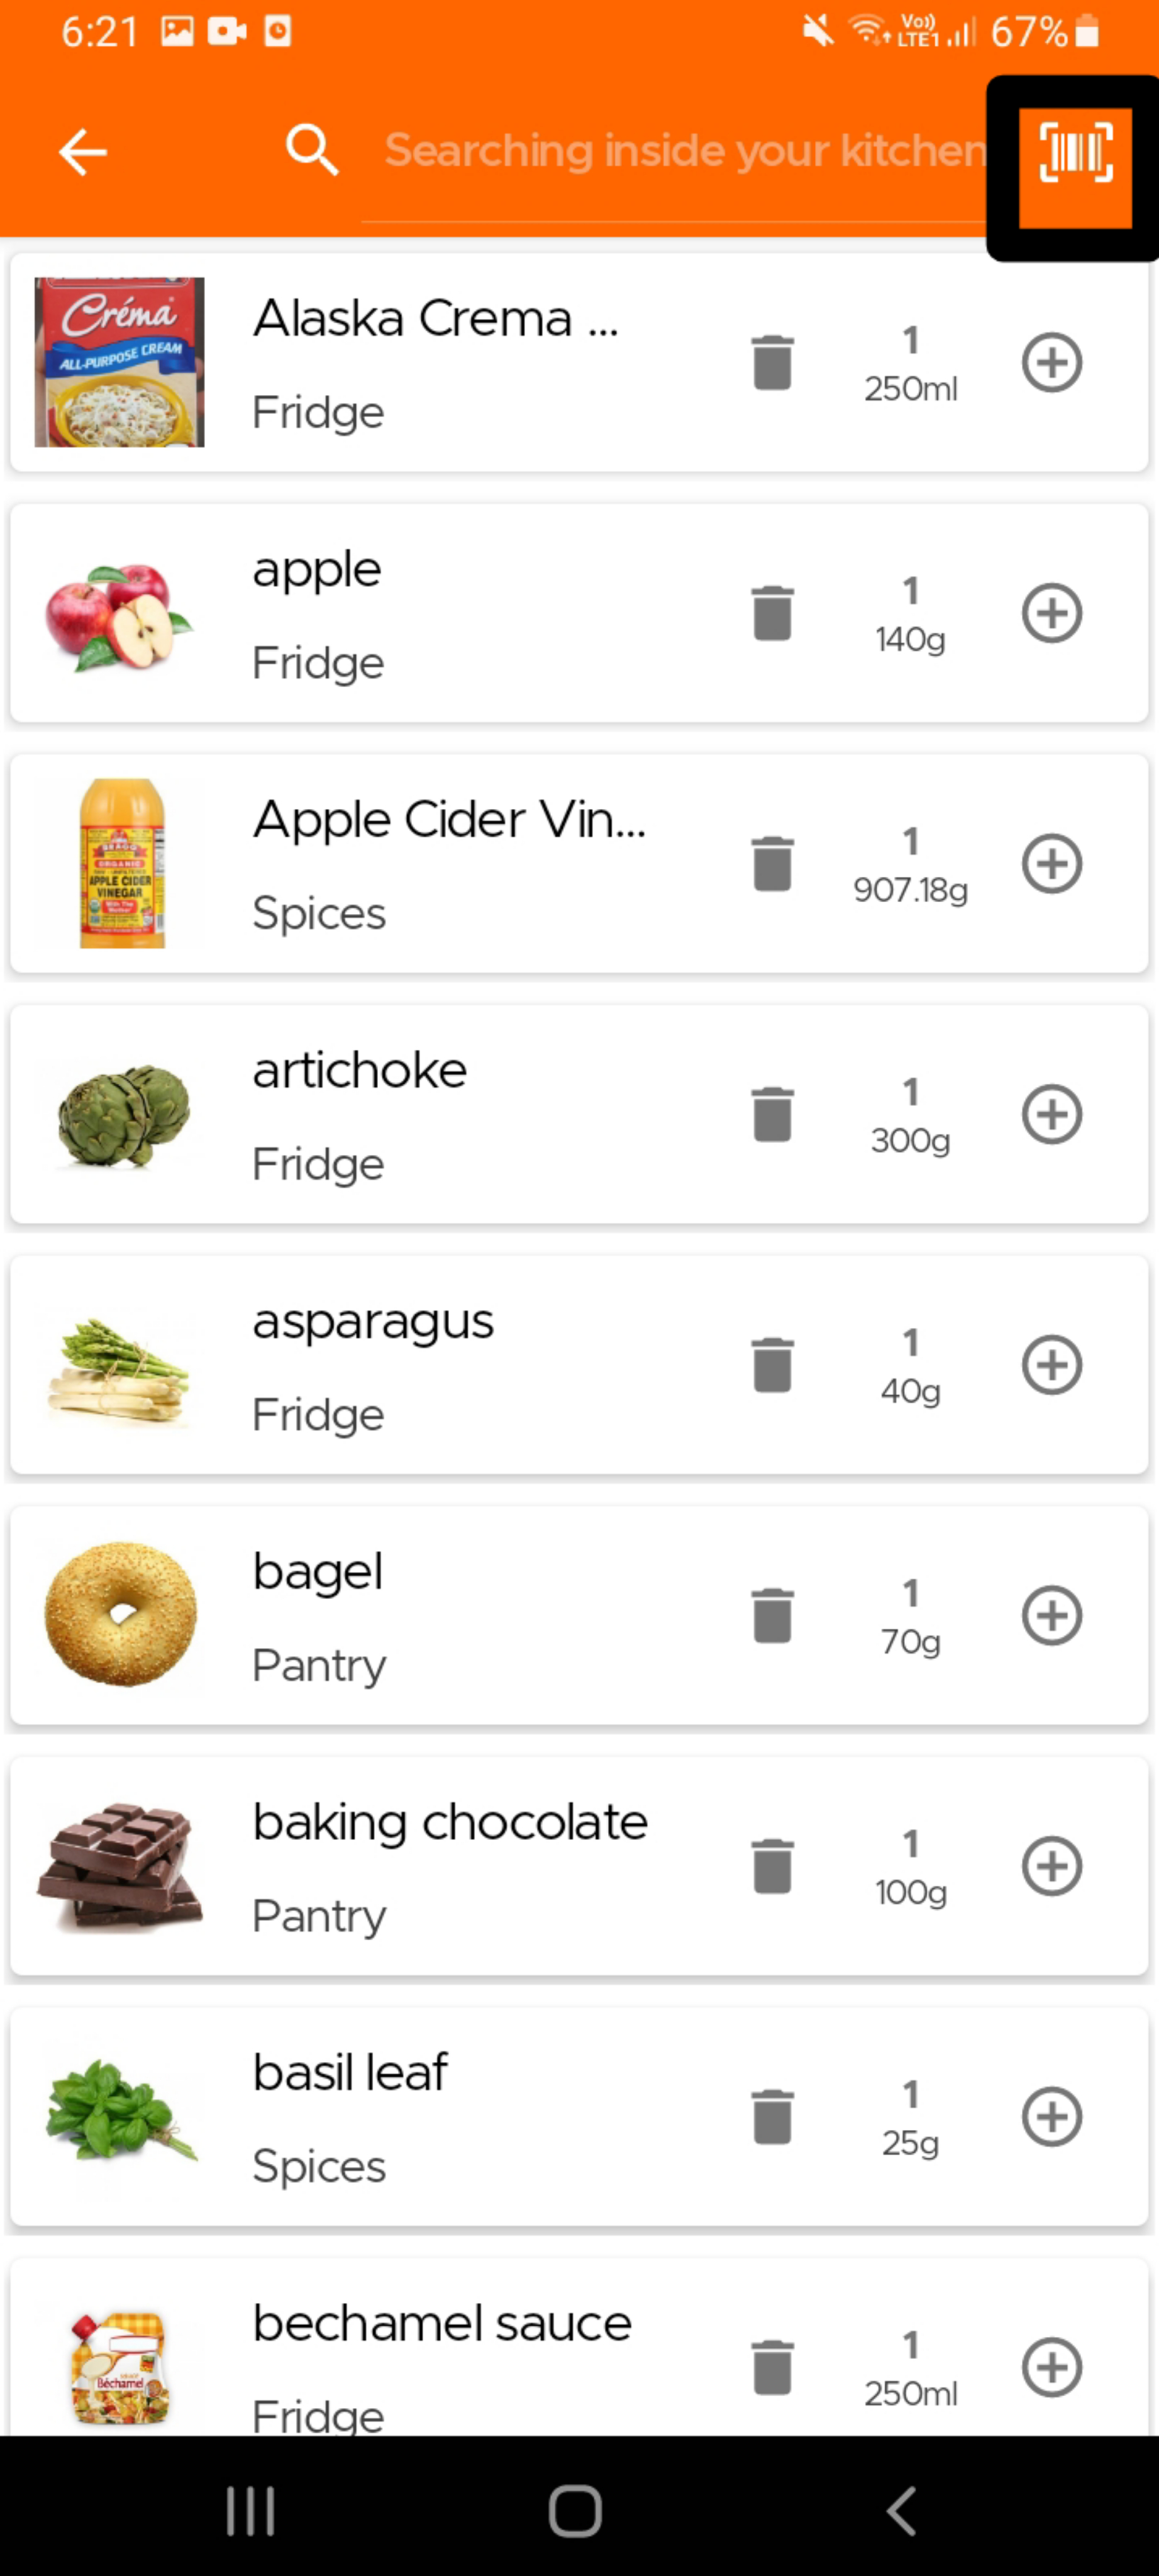Tap the barcode scanner icon
The height and width of the screenshot is (2576, 1159).
click(1075, 155)
